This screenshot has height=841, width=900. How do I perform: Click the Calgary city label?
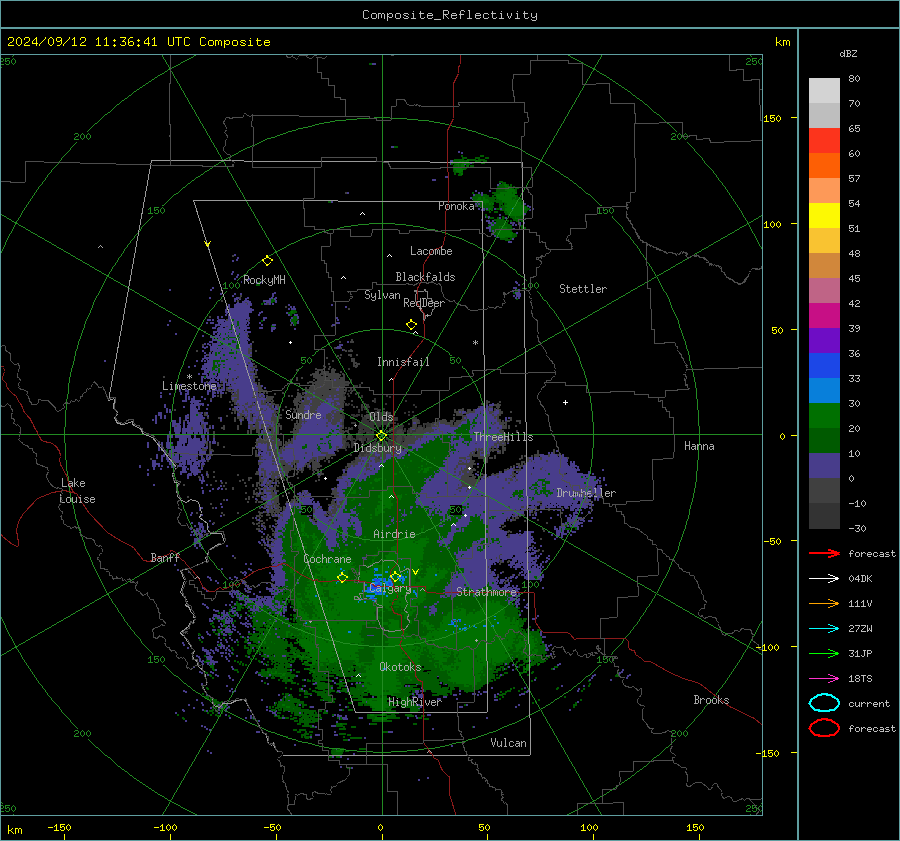[x=390, y=588]
